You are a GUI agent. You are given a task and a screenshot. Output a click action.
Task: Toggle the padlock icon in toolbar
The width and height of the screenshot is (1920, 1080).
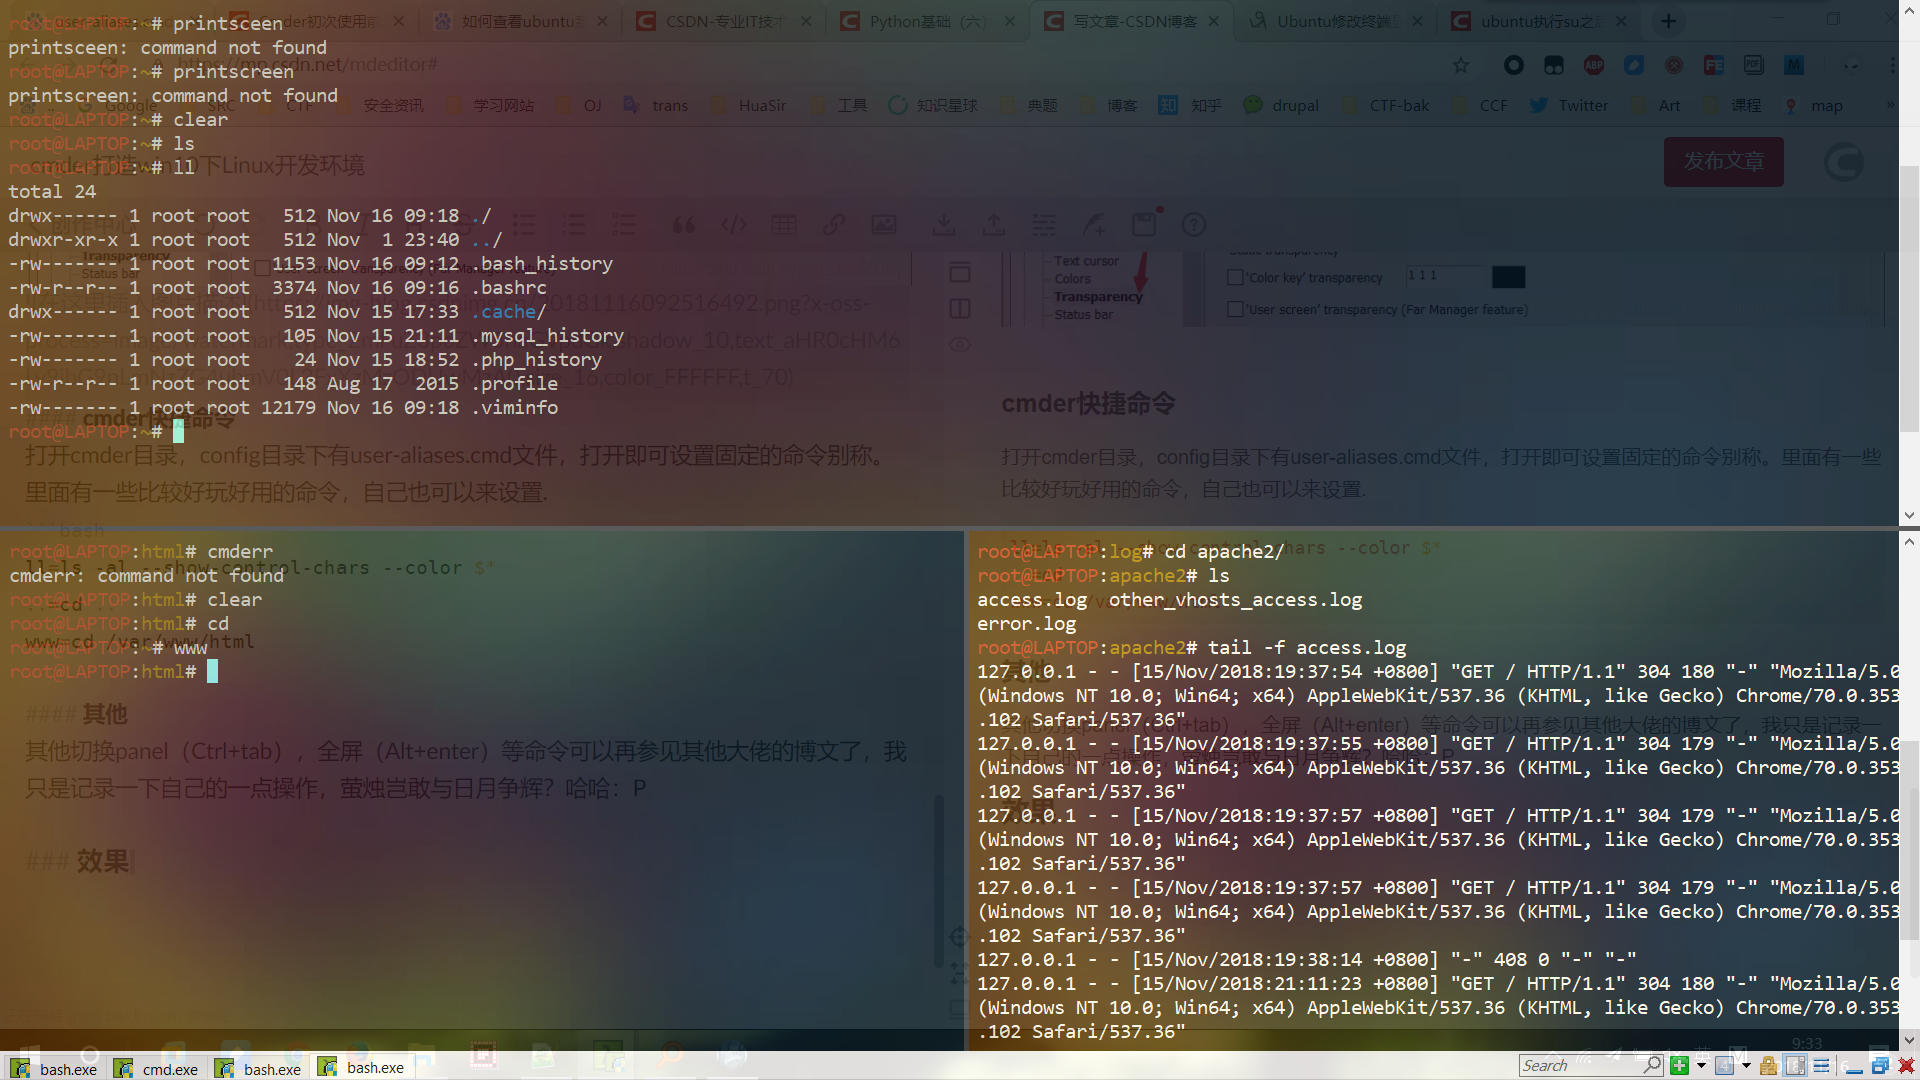(x=1768, y=1065)
